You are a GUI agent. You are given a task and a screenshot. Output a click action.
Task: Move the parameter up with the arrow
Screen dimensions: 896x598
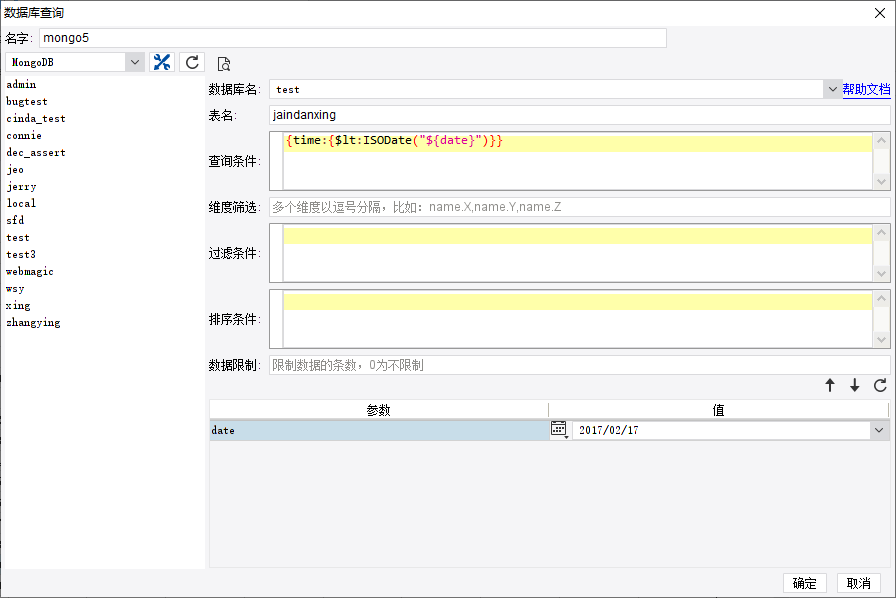tap(830, 385)
